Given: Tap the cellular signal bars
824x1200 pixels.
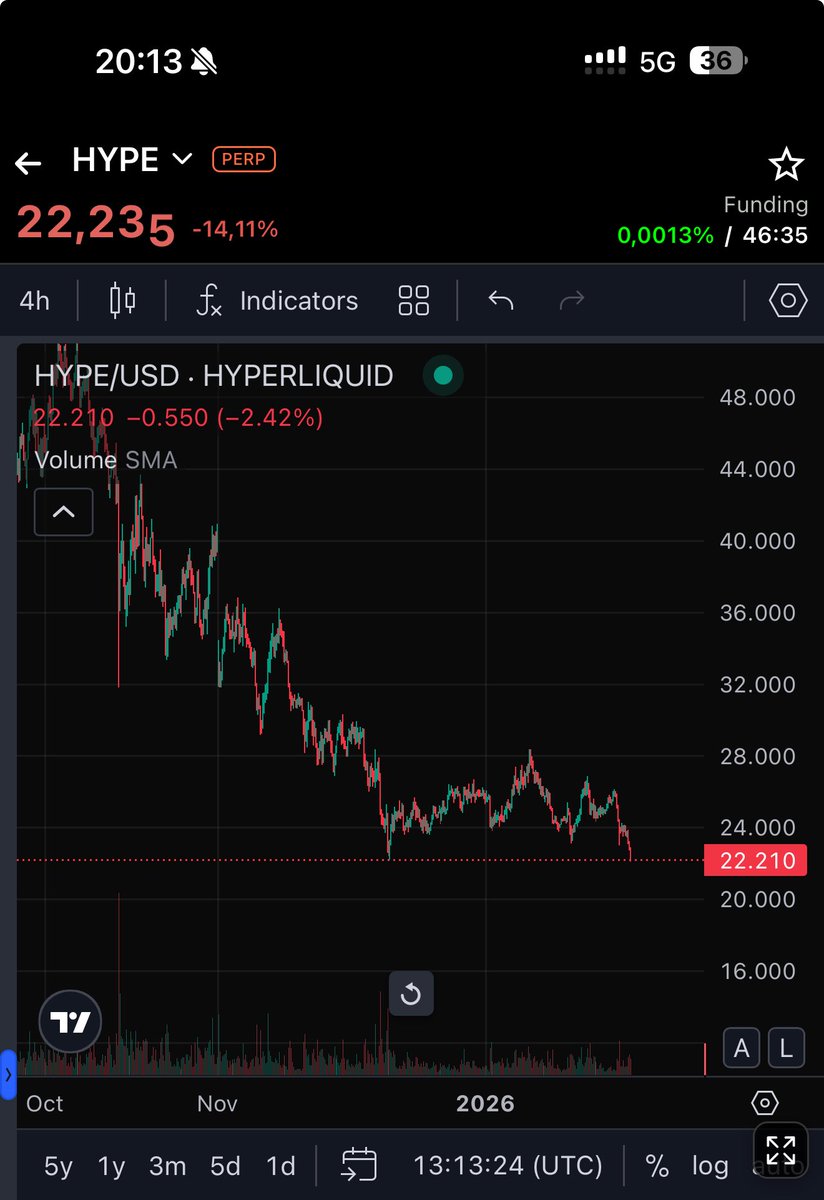Looking at the screenshot, I should 605,58.
